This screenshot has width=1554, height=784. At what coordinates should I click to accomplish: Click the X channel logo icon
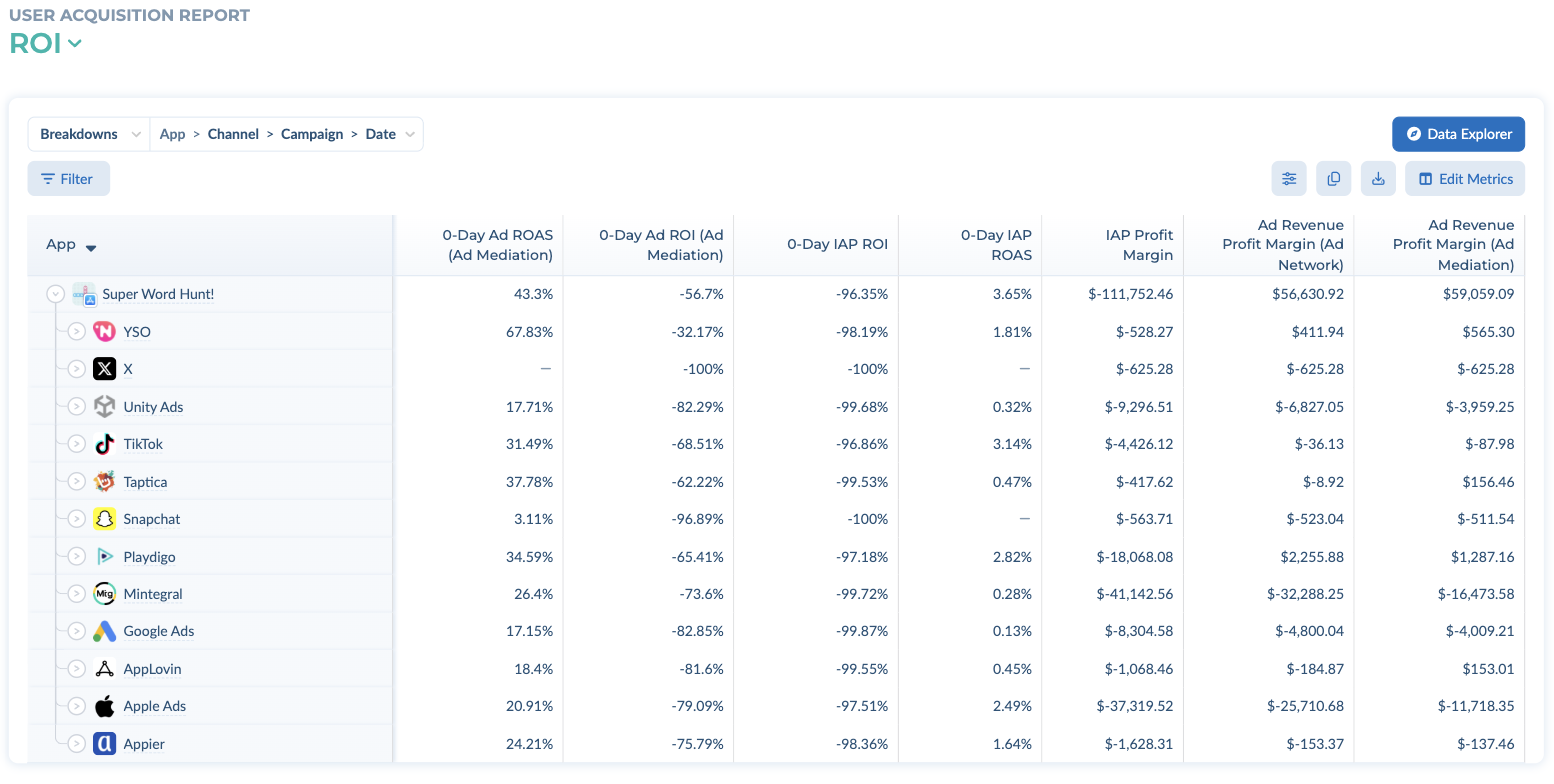point(104,369)
